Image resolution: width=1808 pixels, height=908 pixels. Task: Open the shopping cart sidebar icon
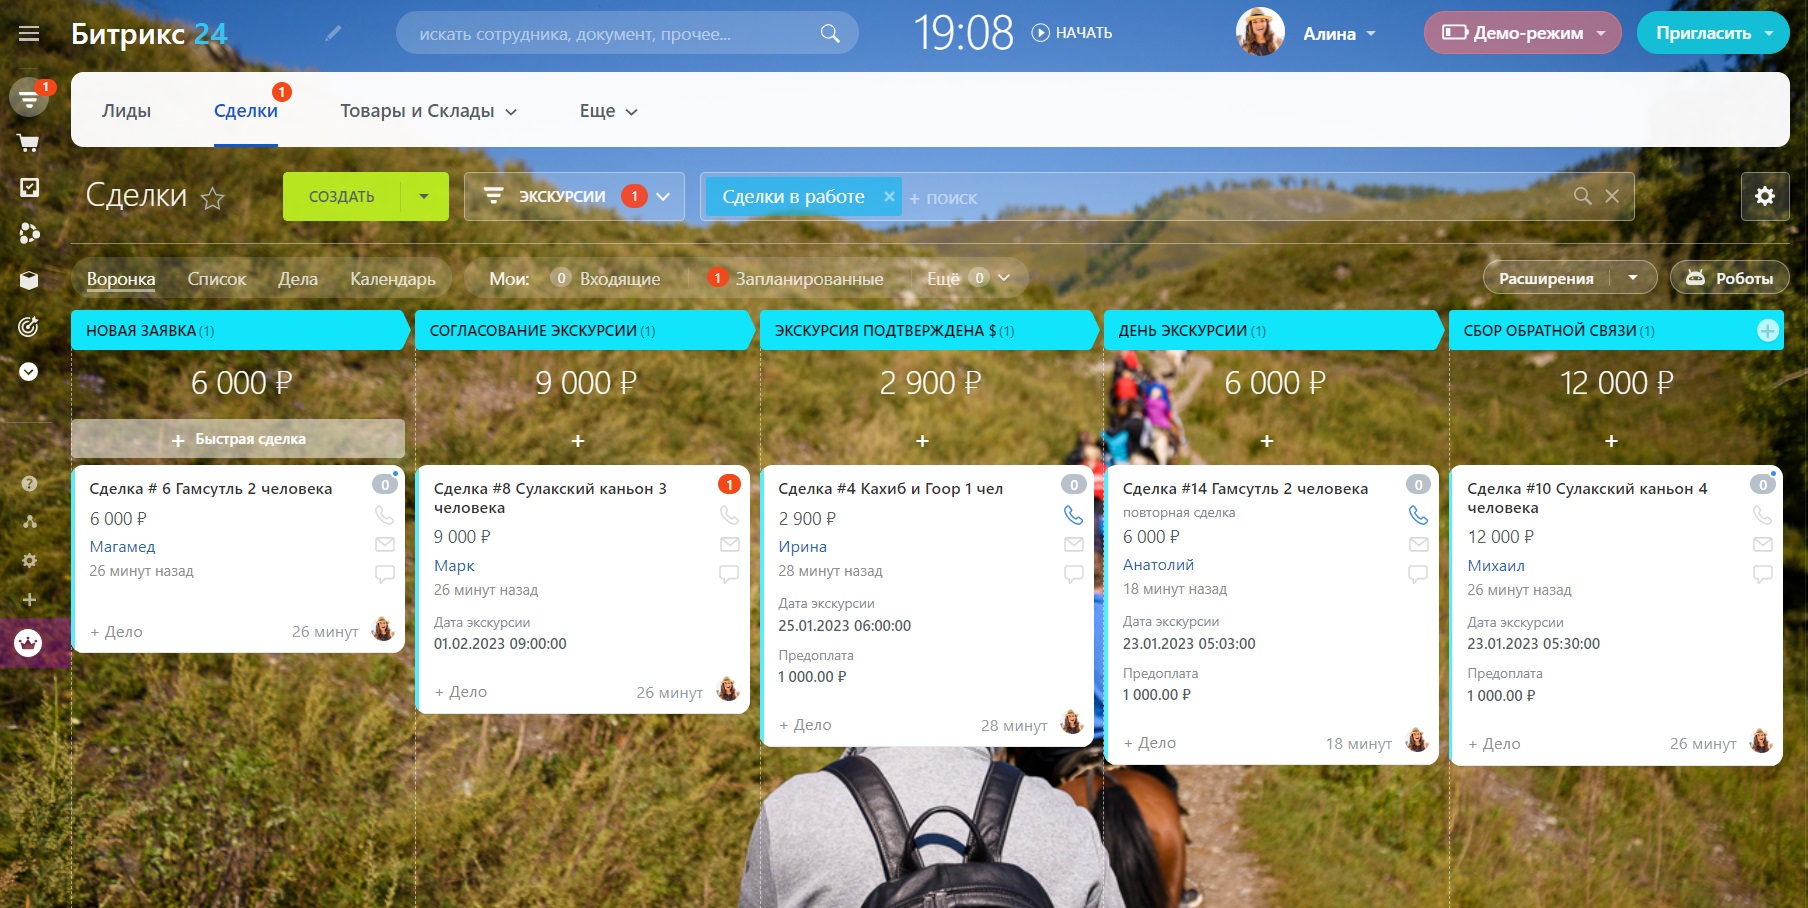29,143
